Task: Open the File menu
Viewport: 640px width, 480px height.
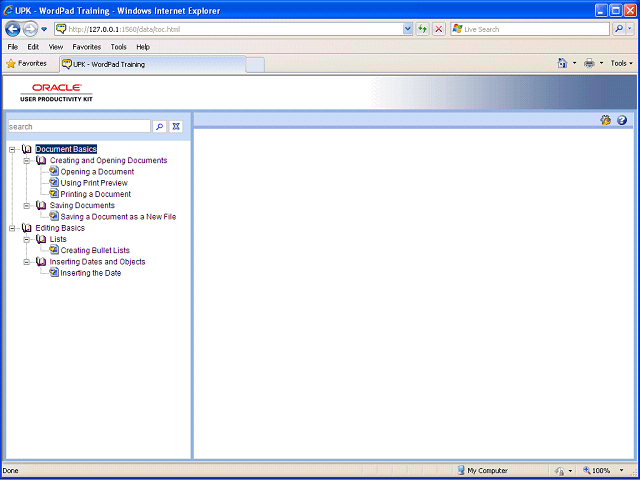Action: [13, 47]
